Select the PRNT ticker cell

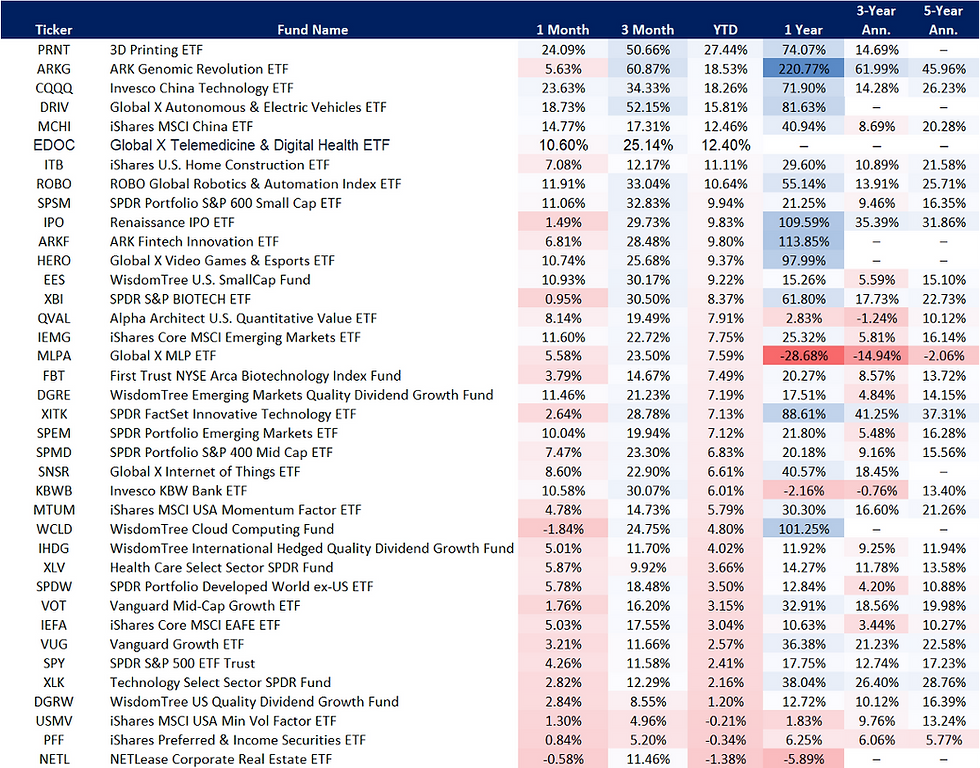point(54,50)
